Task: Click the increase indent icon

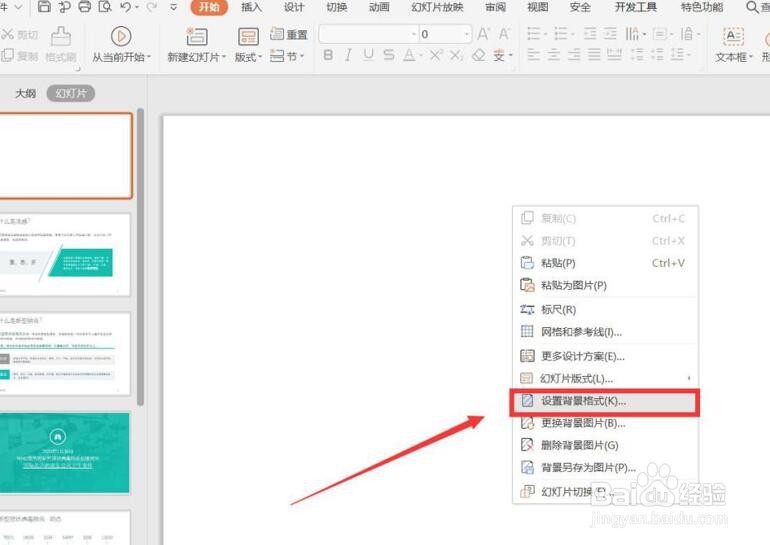Action: [610, 34]
